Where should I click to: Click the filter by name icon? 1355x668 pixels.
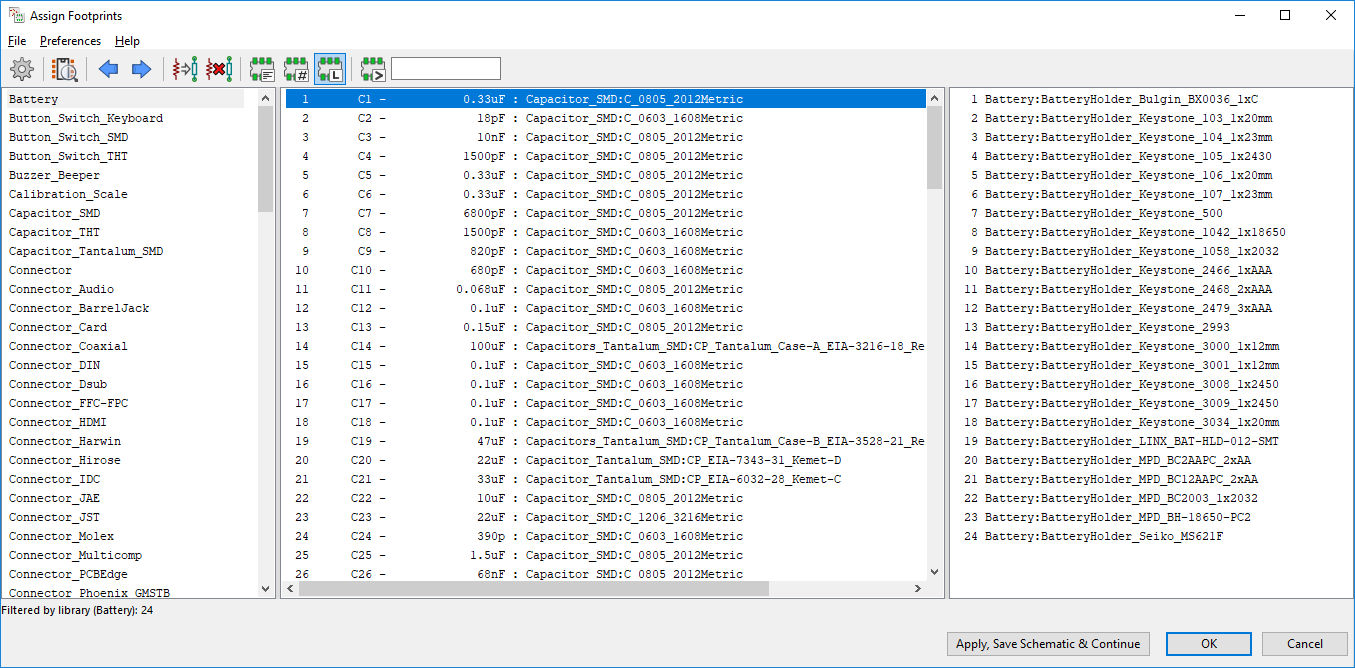click(373, 69)
